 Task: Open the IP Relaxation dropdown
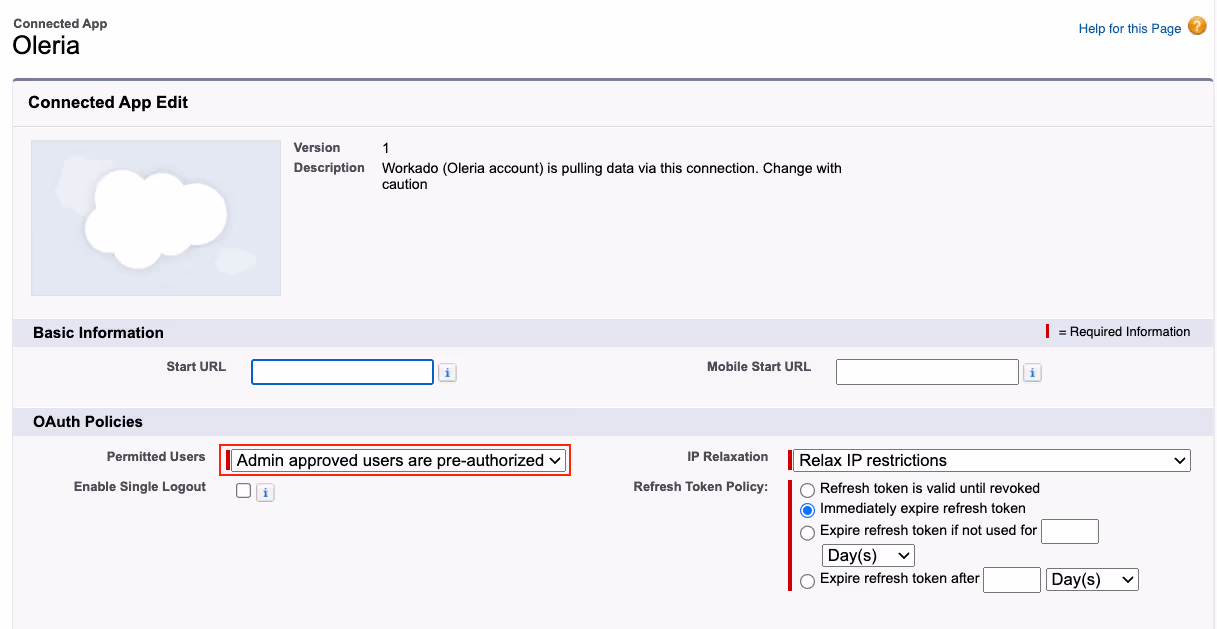click(992, 460)
